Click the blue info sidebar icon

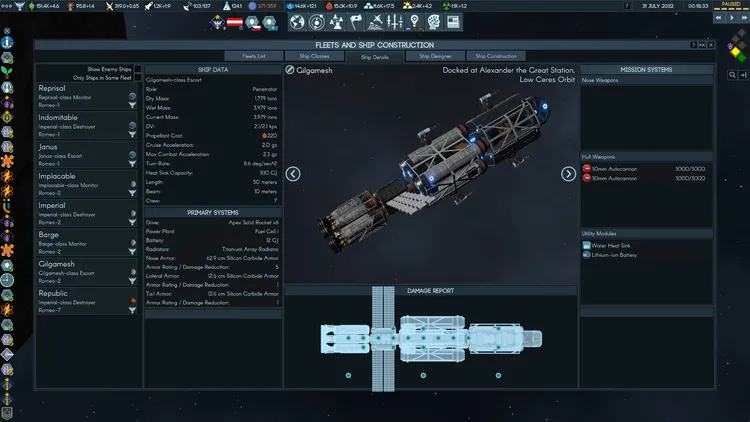pos(7,43)
